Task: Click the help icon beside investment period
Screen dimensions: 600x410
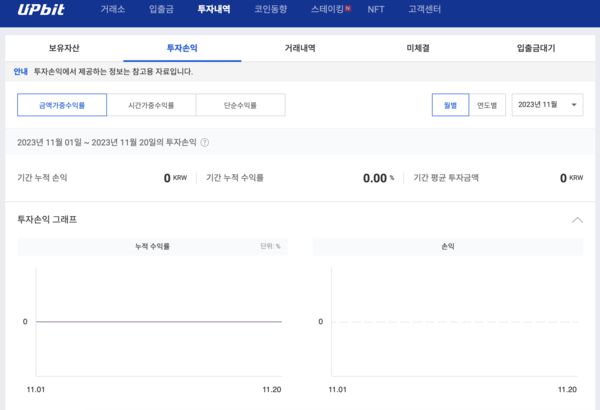Action: [205, 143]
